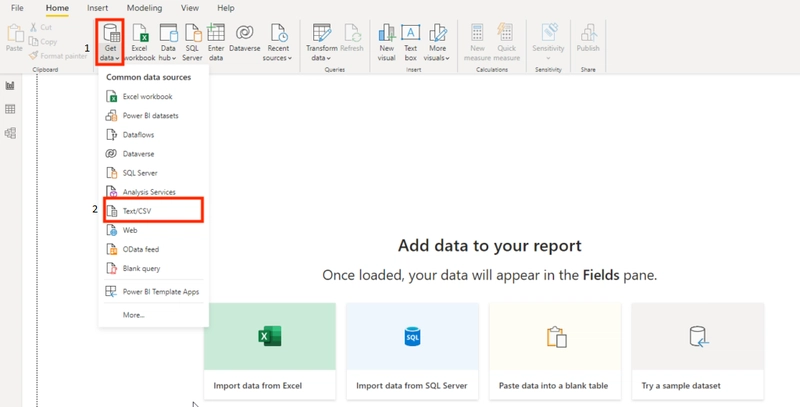The width and height of the screenshot is (800, 407).
Task: Open the File menu
Action: tap(17, 8)
